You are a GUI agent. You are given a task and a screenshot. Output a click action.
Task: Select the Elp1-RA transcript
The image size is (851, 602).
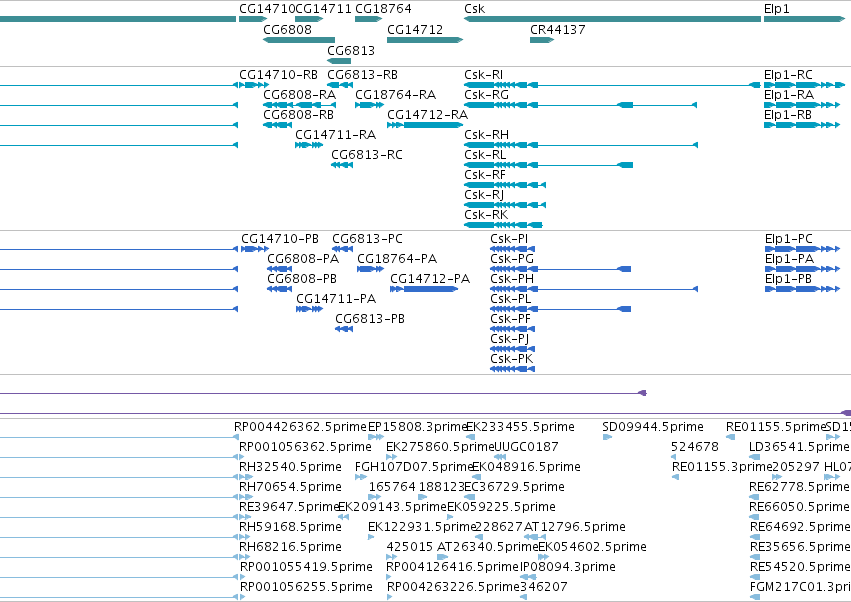point(802,105)
